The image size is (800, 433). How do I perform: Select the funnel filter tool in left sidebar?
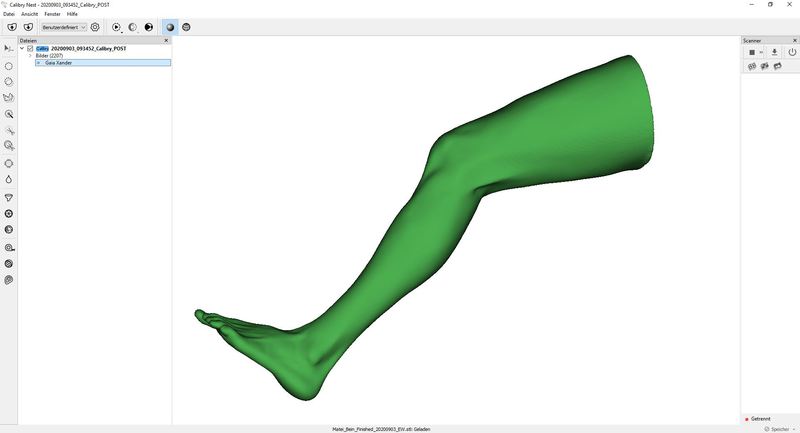9,197
